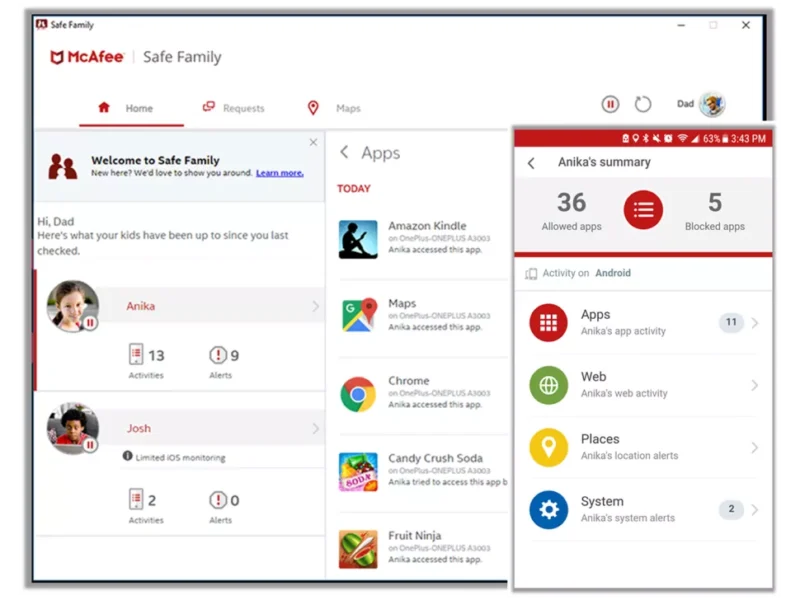Dismiss the Welcome to Safe Family banner
800x600 pixels.
(313, 143)
